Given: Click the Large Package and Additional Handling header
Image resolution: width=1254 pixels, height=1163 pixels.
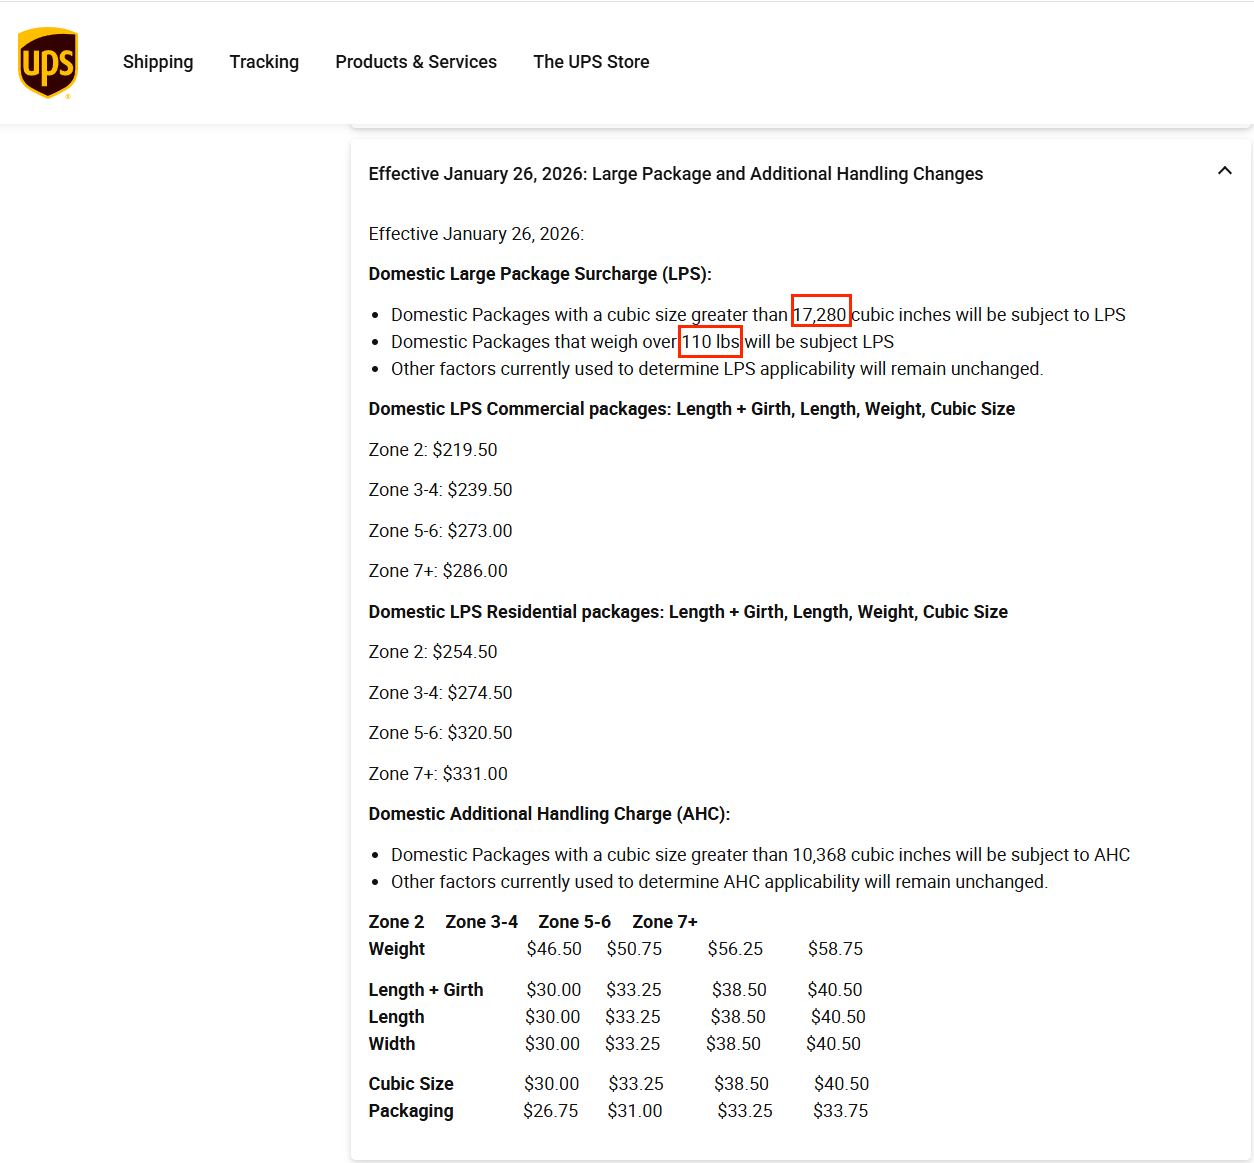Looking at the screenshot, I should (x=675, y=174).
